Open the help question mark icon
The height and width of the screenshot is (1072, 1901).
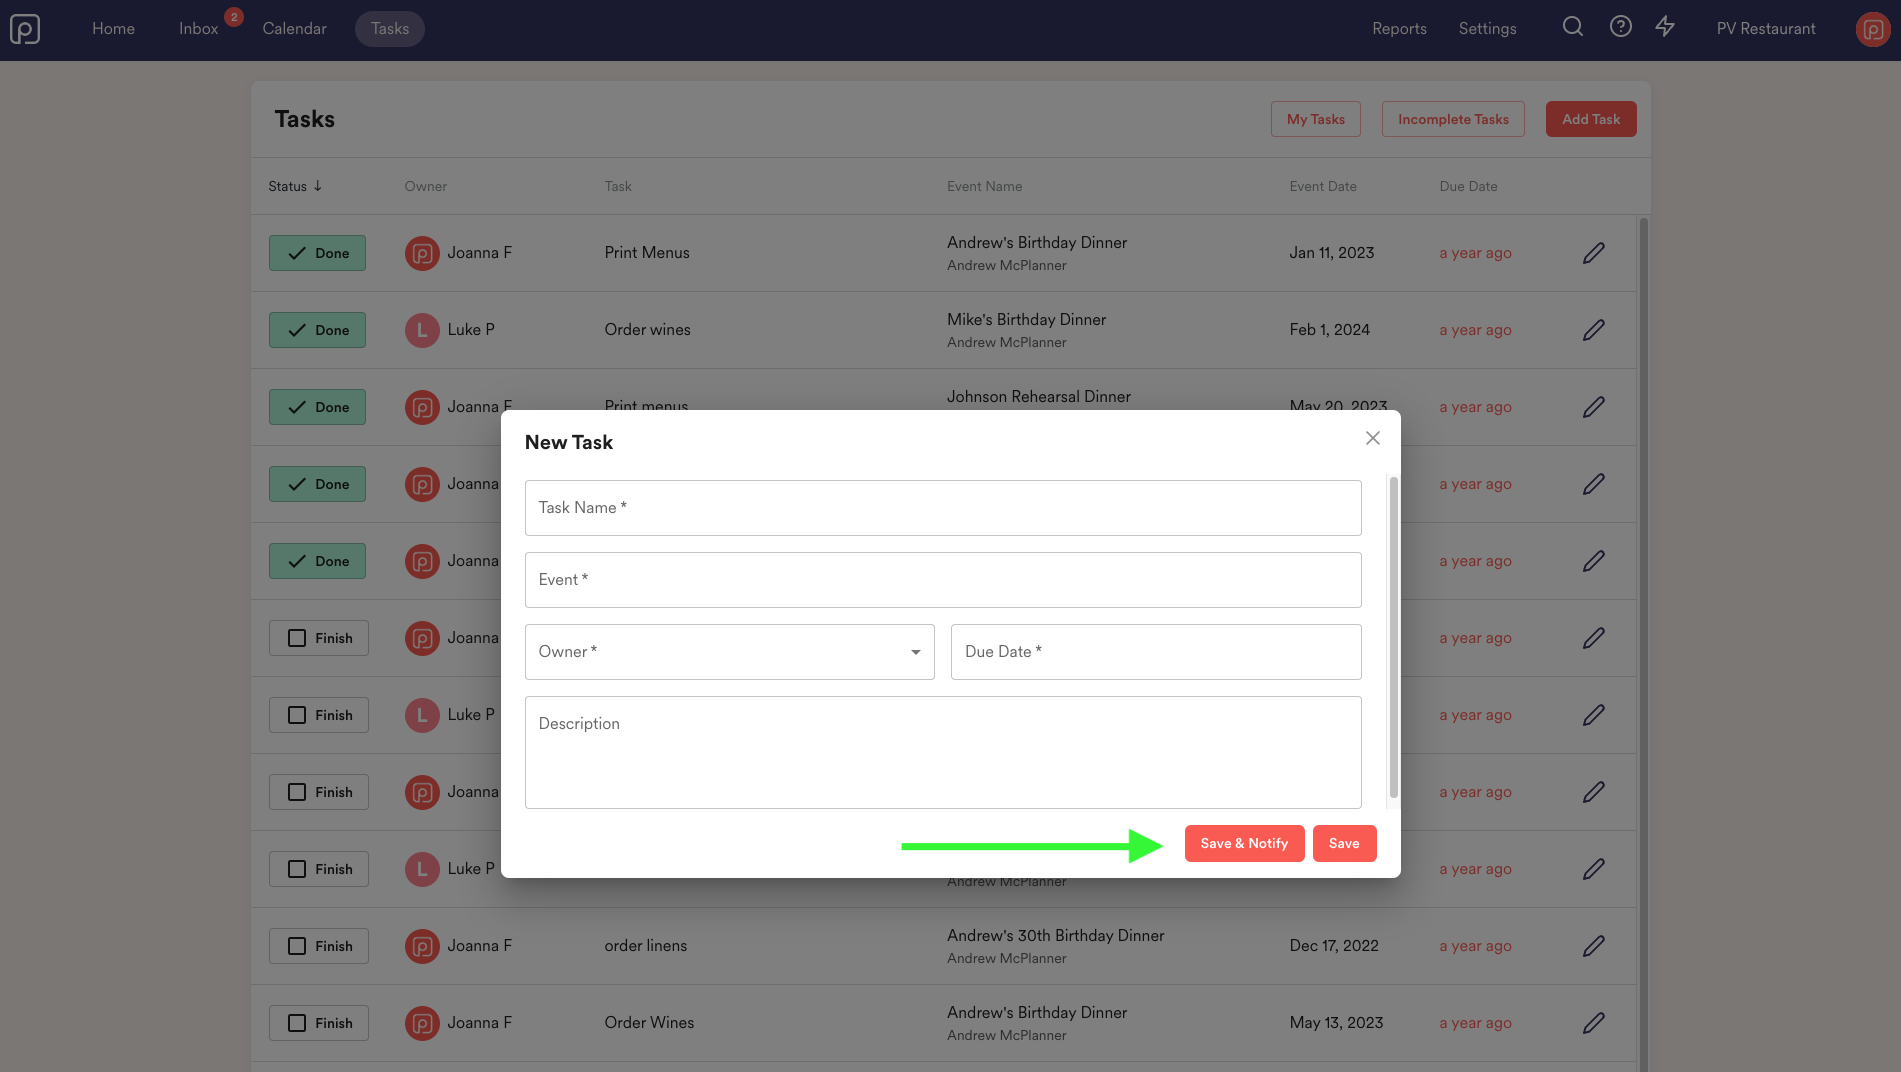click(x=1621, y=27)
